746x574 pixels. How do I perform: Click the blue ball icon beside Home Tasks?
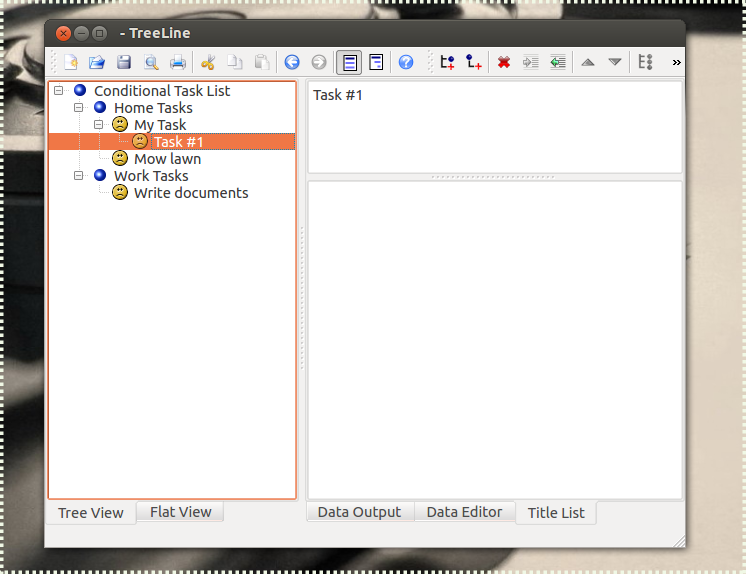pyautogui.click(x=100, y=107)
